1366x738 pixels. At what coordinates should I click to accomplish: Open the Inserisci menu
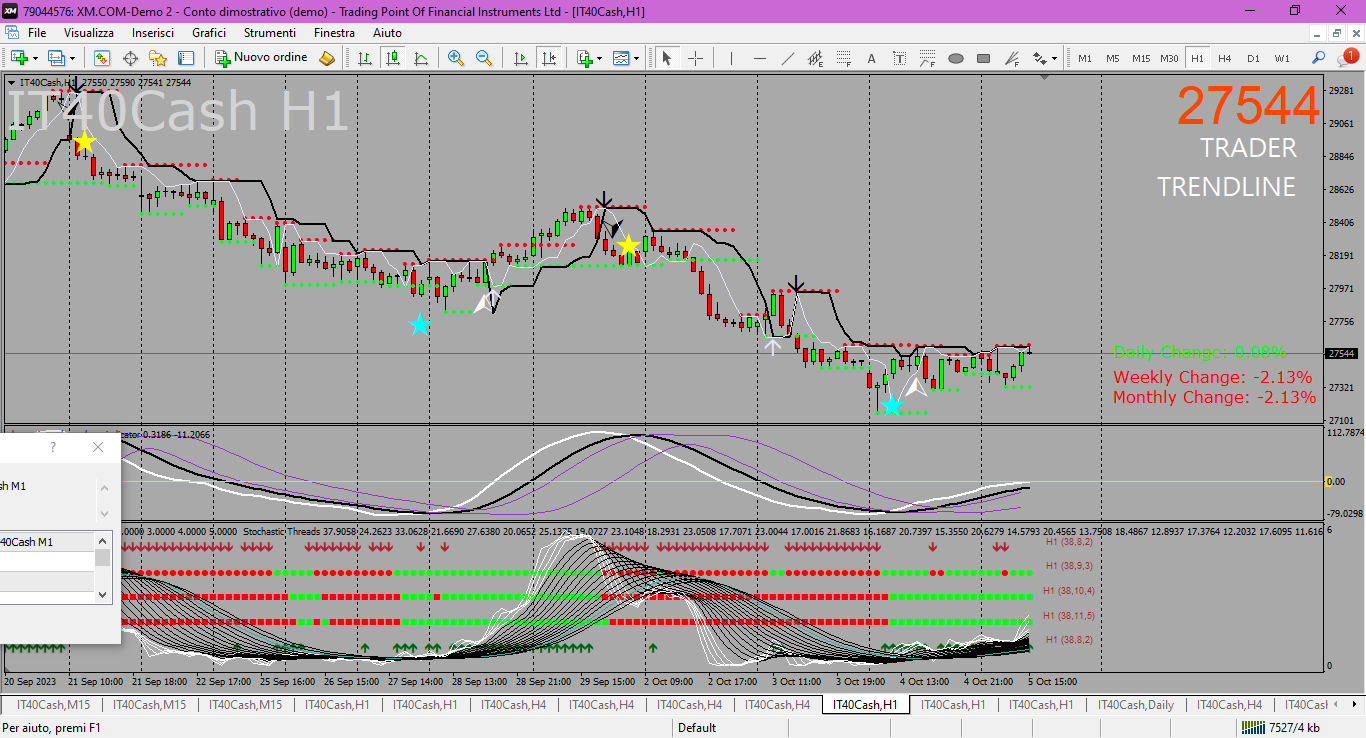pos(153,33)
